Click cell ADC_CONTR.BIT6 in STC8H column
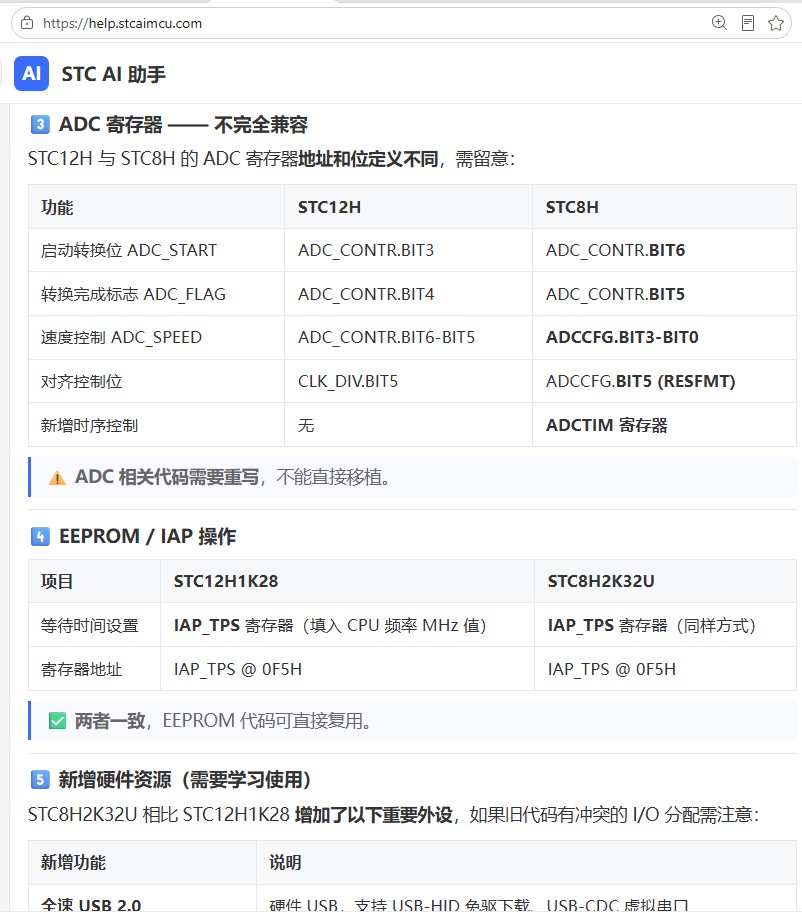This screenshot has height=916, width=802. tap(664, 250)
